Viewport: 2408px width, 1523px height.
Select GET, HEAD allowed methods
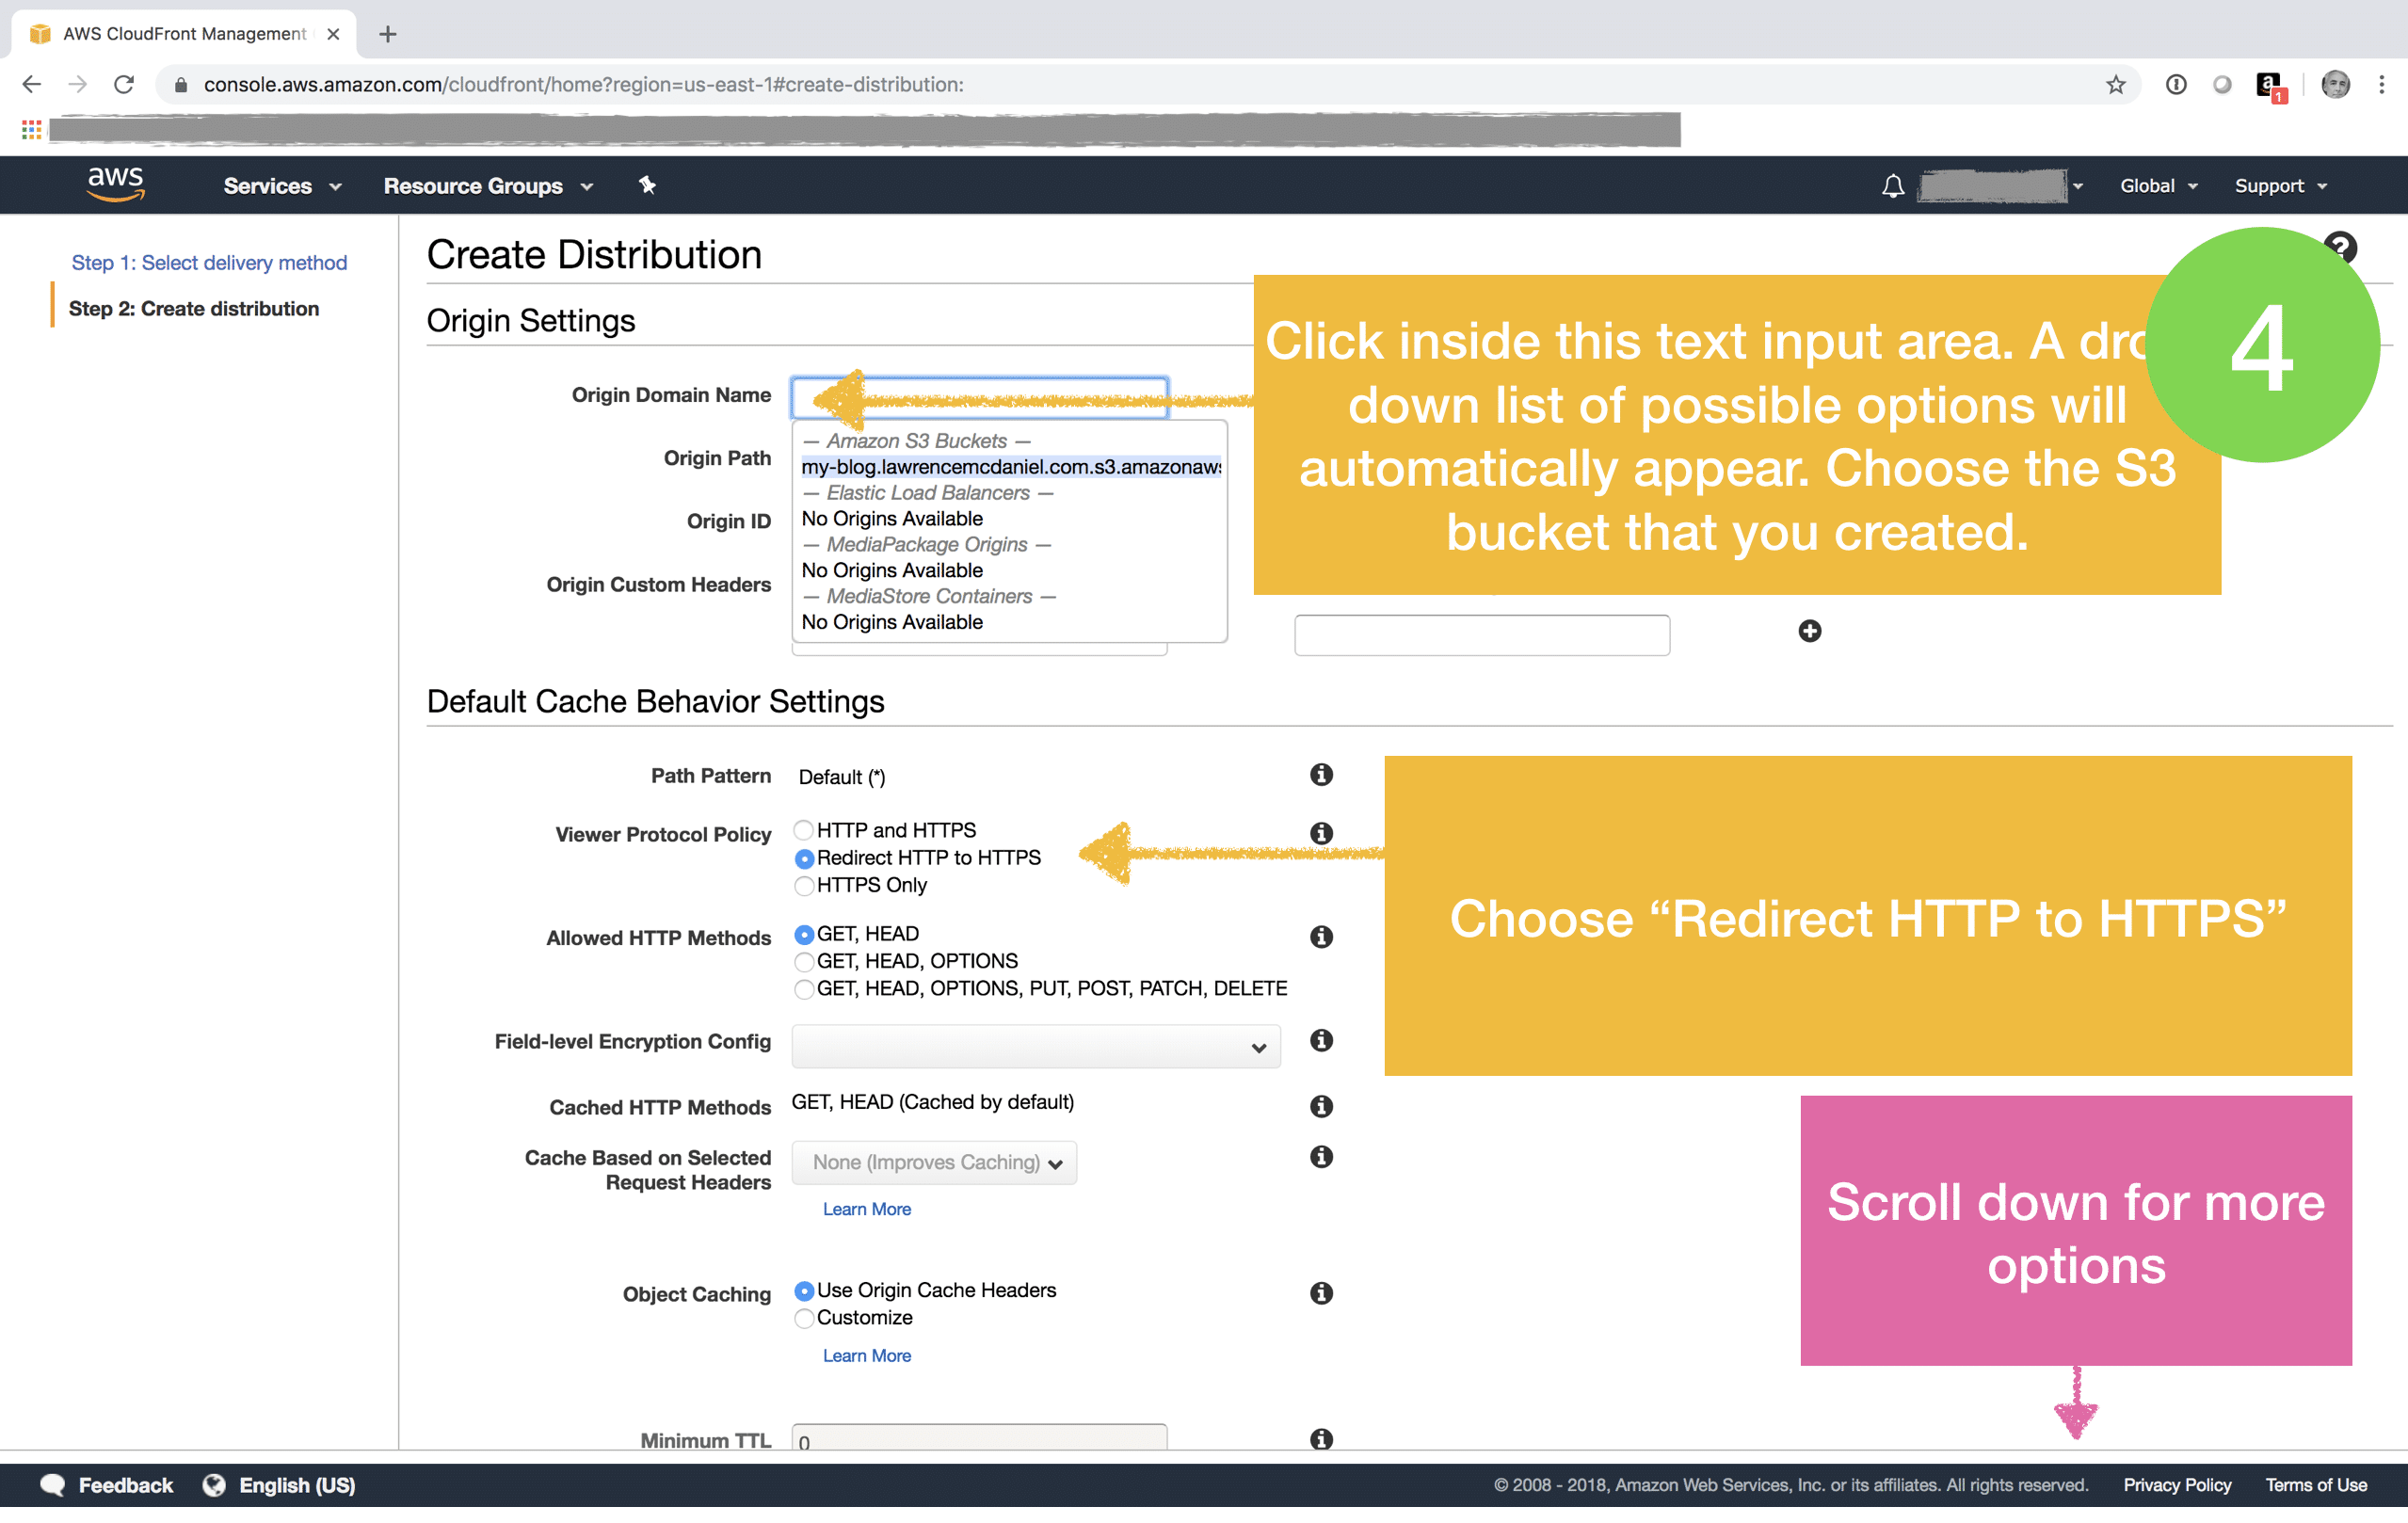pyautogui.click(x=803, y=934)
